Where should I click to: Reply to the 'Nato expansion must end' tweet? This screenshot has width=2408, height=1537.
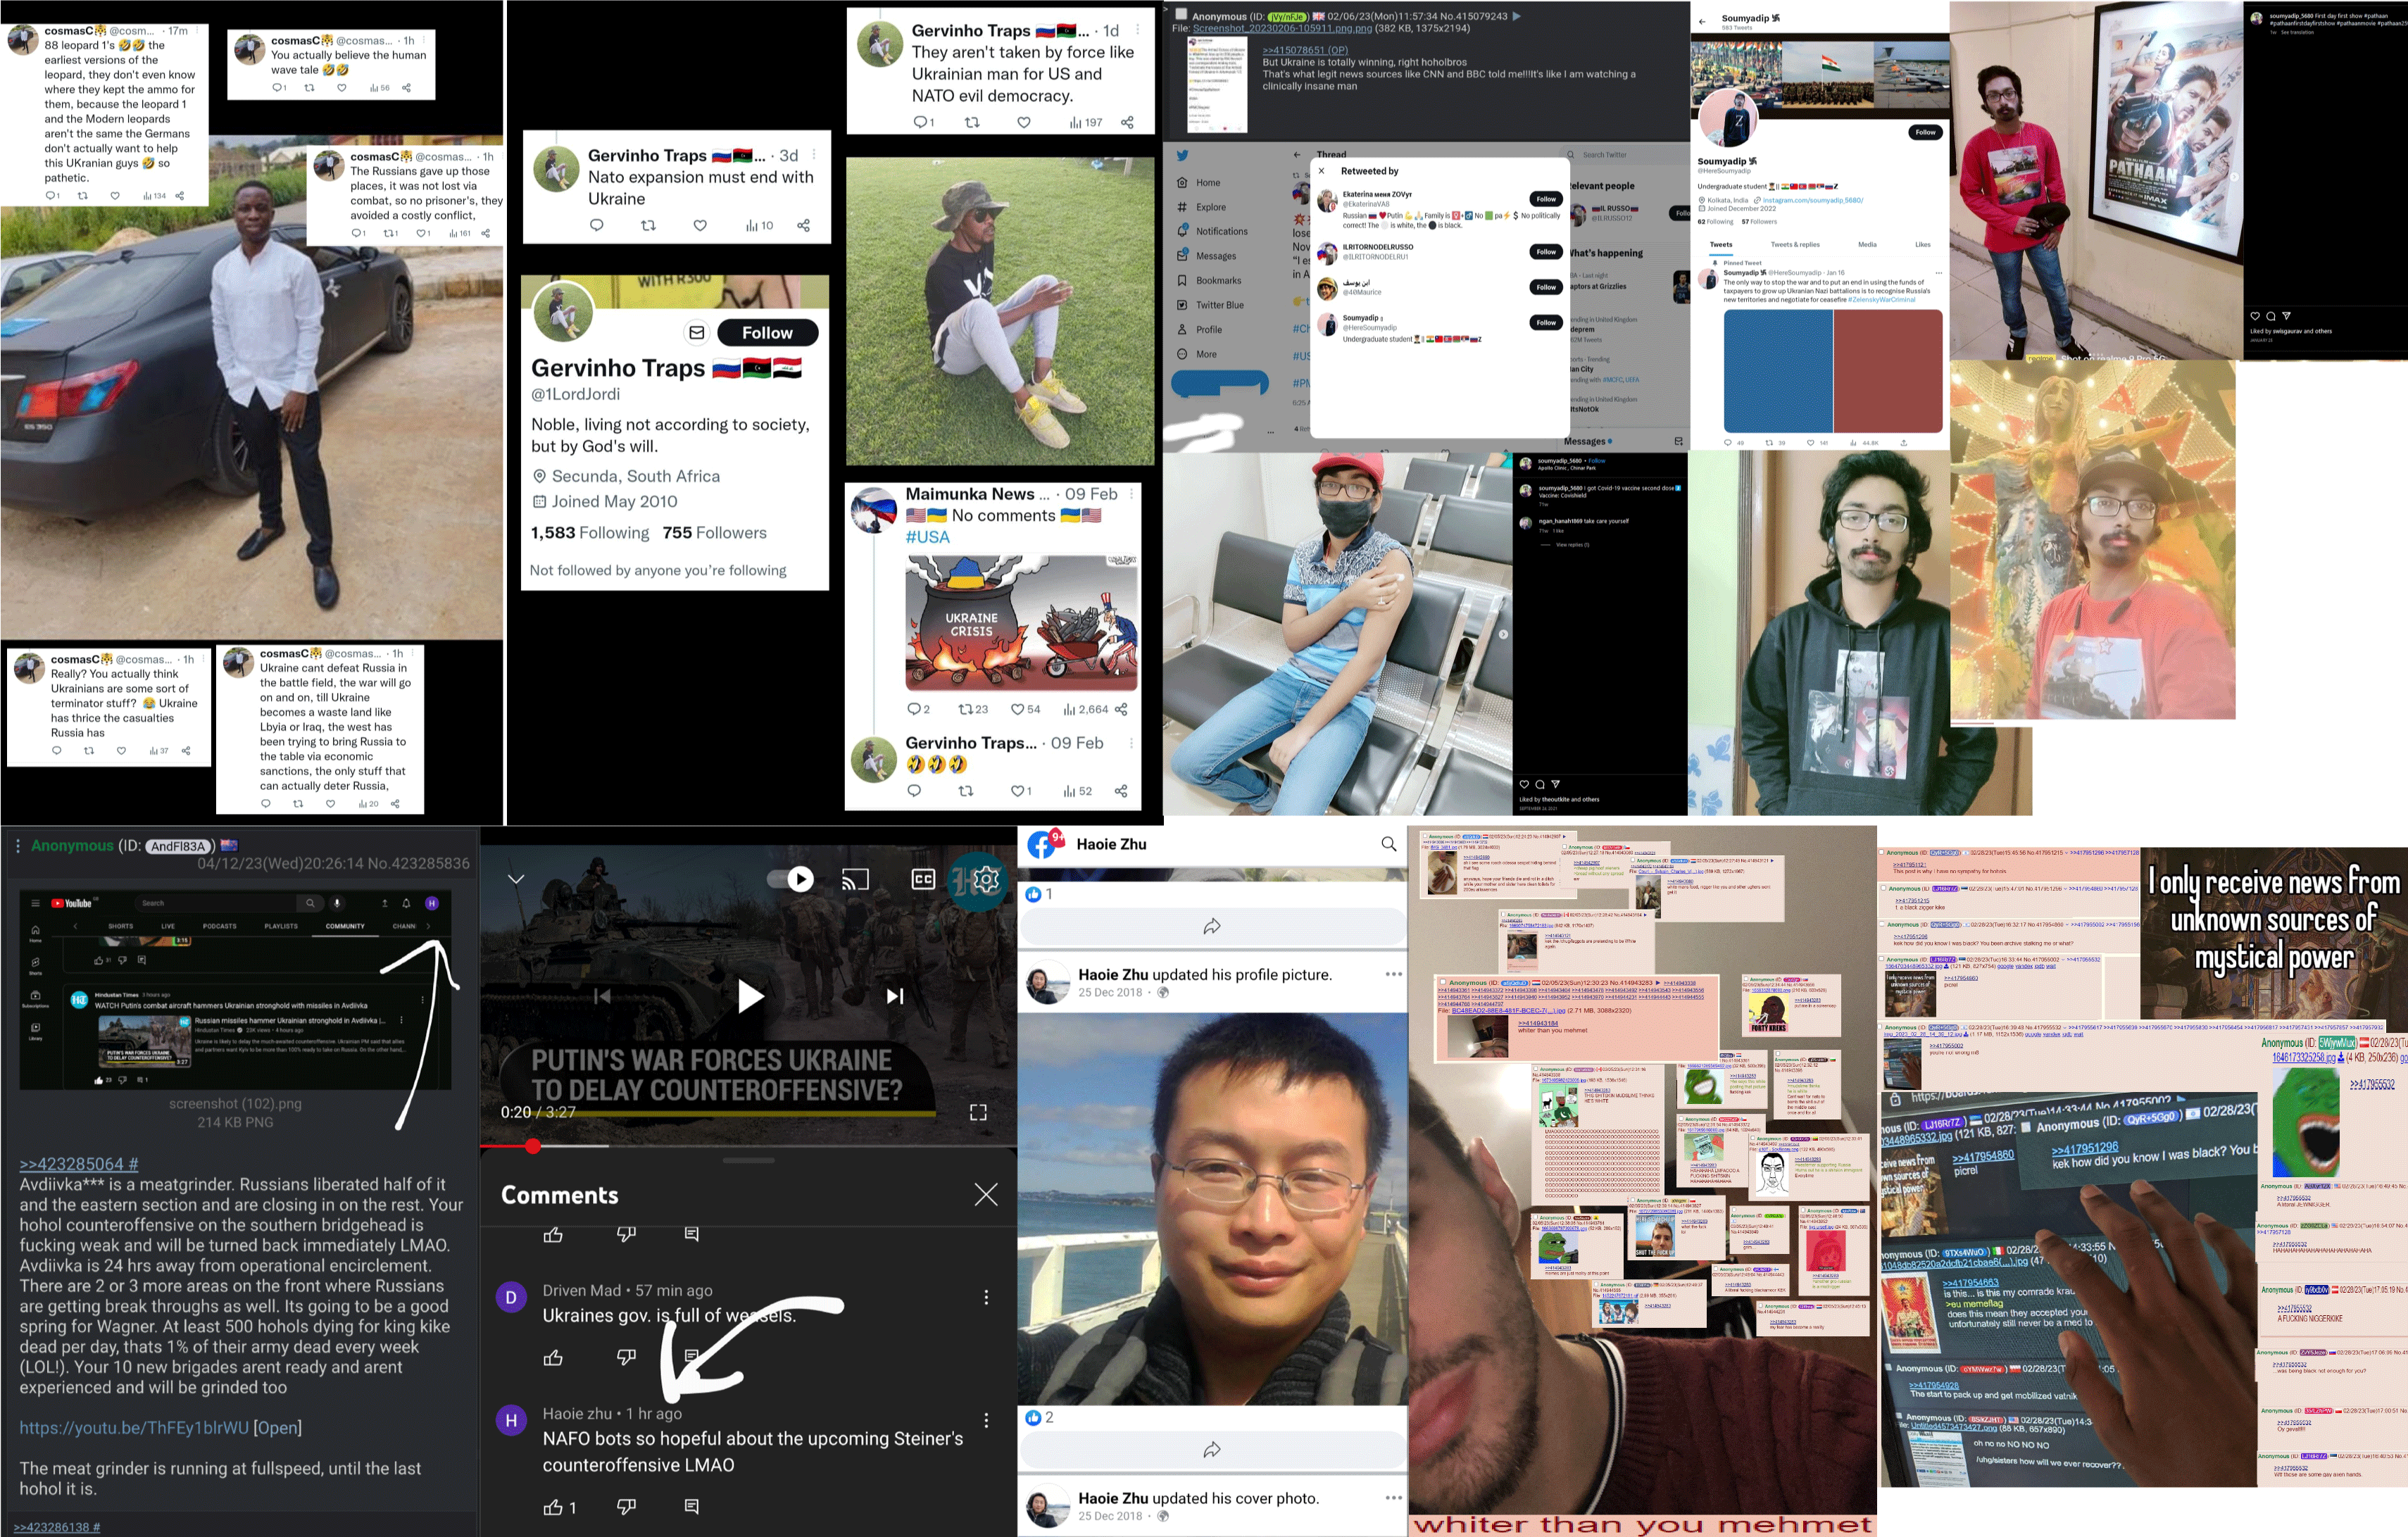[597, 226]
